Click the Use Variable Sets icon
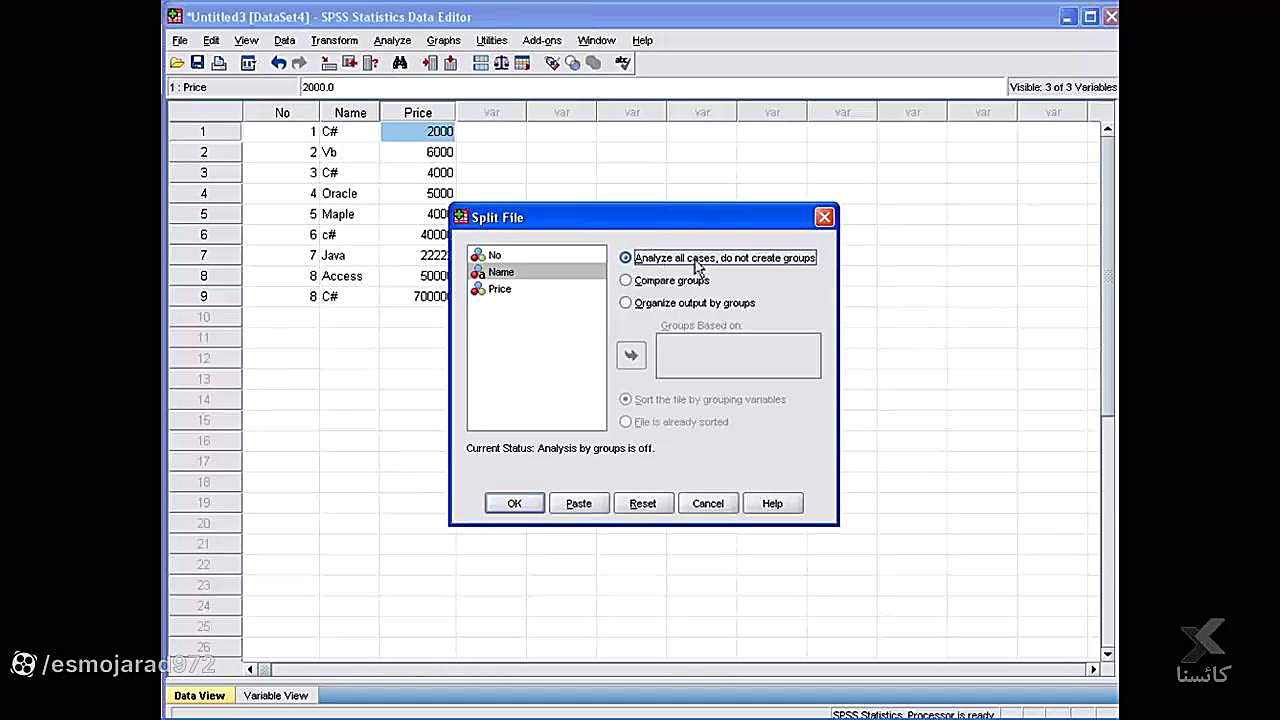Screen dimensions: 1280x720 coord(572,63)
